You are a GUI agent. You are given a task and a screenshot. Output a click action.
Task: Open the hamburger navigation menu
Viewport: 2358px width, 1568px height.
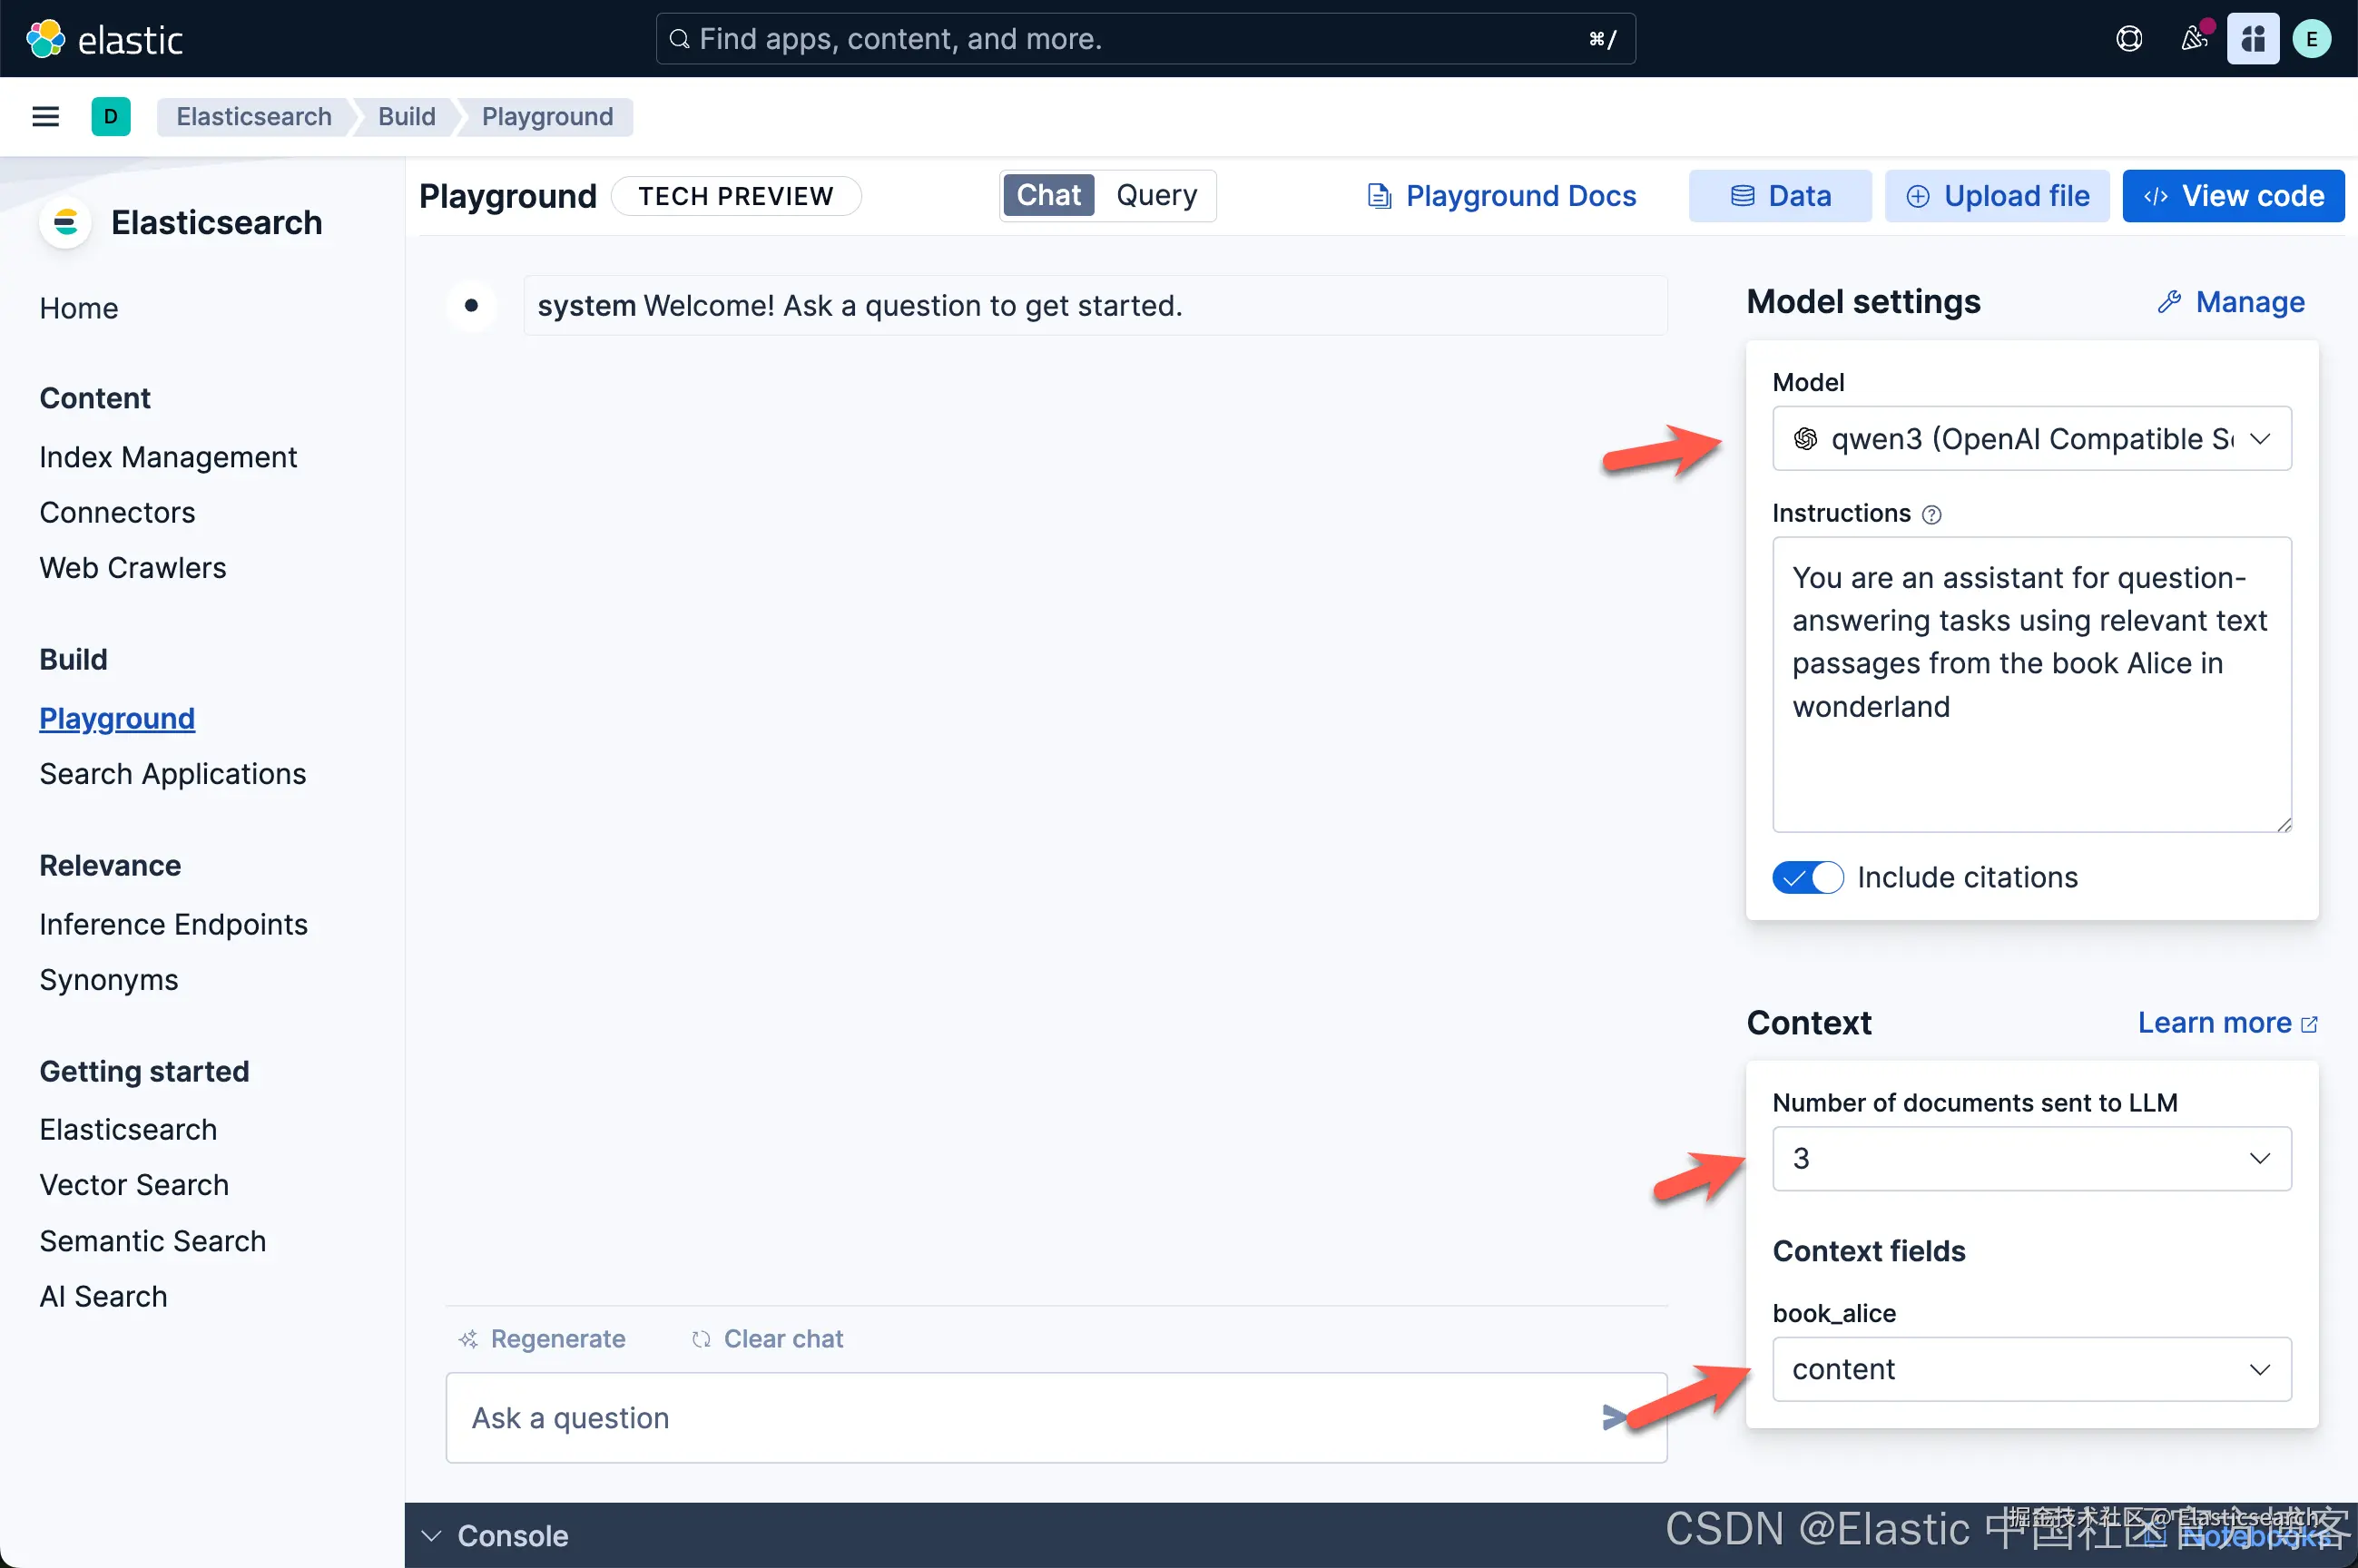pyautogui.click(x=46, y=117)
